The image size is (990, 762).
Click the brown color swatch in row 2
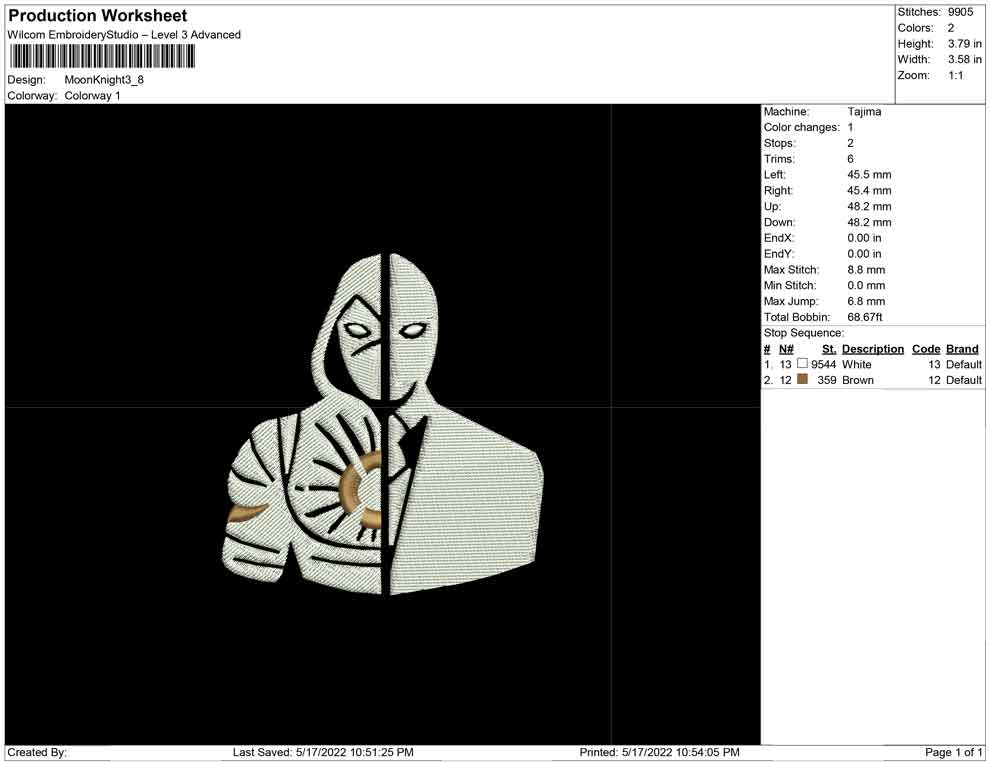tap(802, 379)
